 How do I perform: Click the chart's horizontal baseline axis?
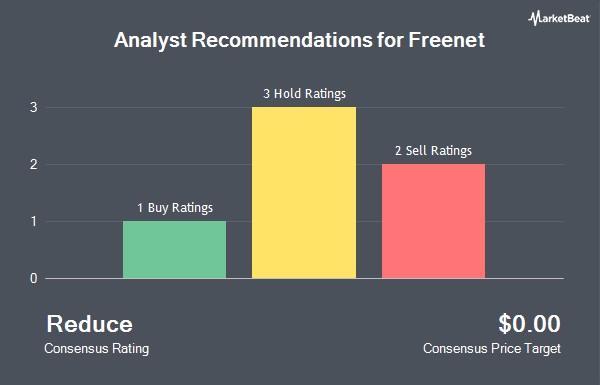[x=304, y=279]
